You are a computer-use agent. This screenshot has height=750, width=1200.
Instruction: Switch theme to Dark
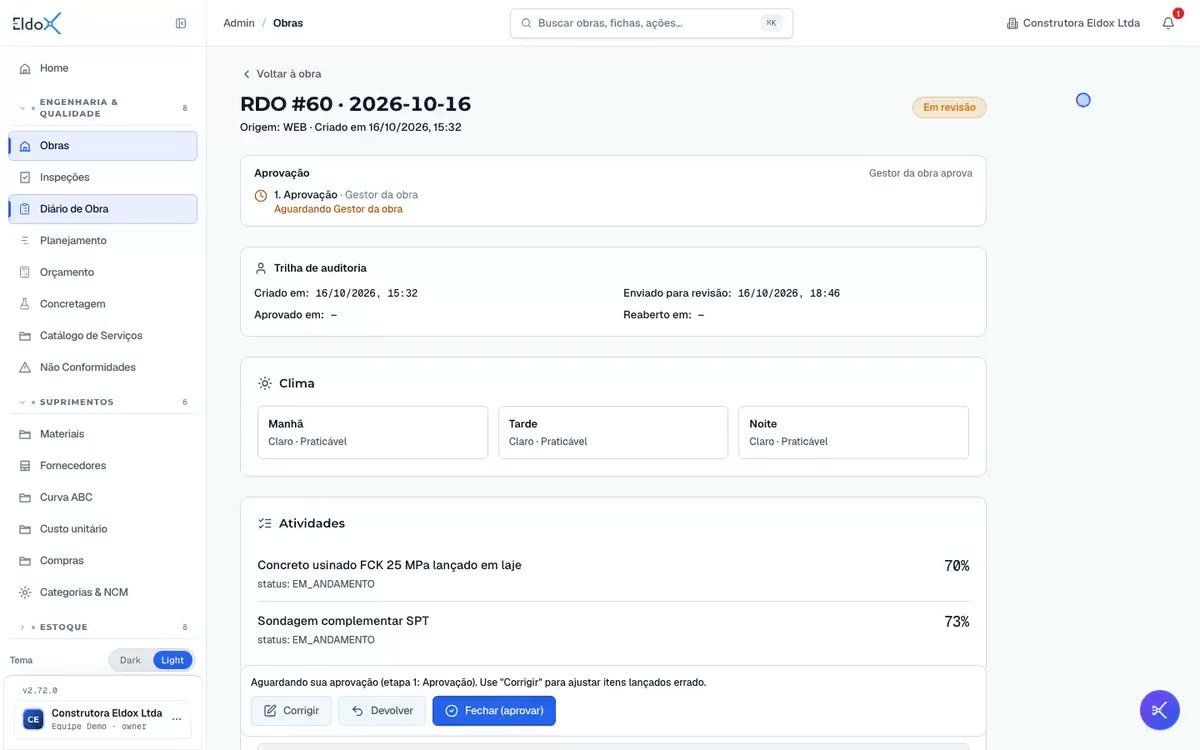coord(131,660)
